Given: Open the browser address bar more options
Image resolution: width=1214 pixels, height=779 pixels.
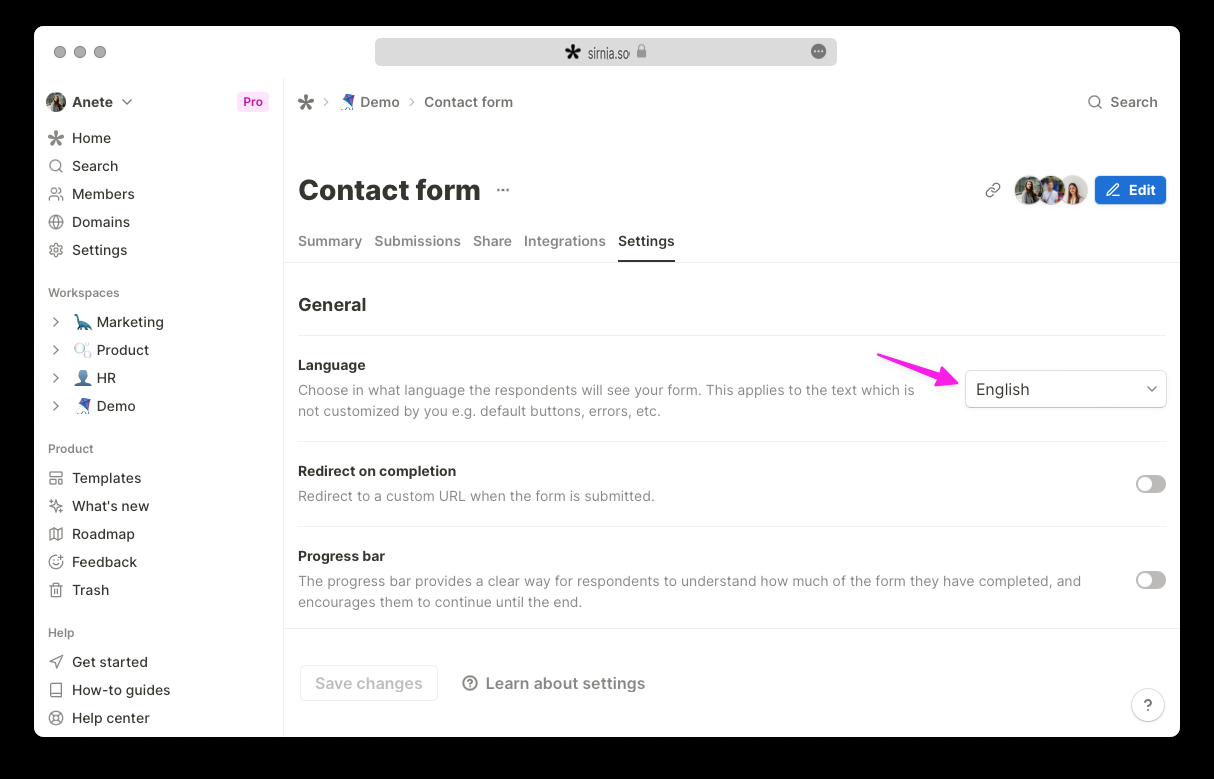Looking at the screenshot, I should [818, 52].
